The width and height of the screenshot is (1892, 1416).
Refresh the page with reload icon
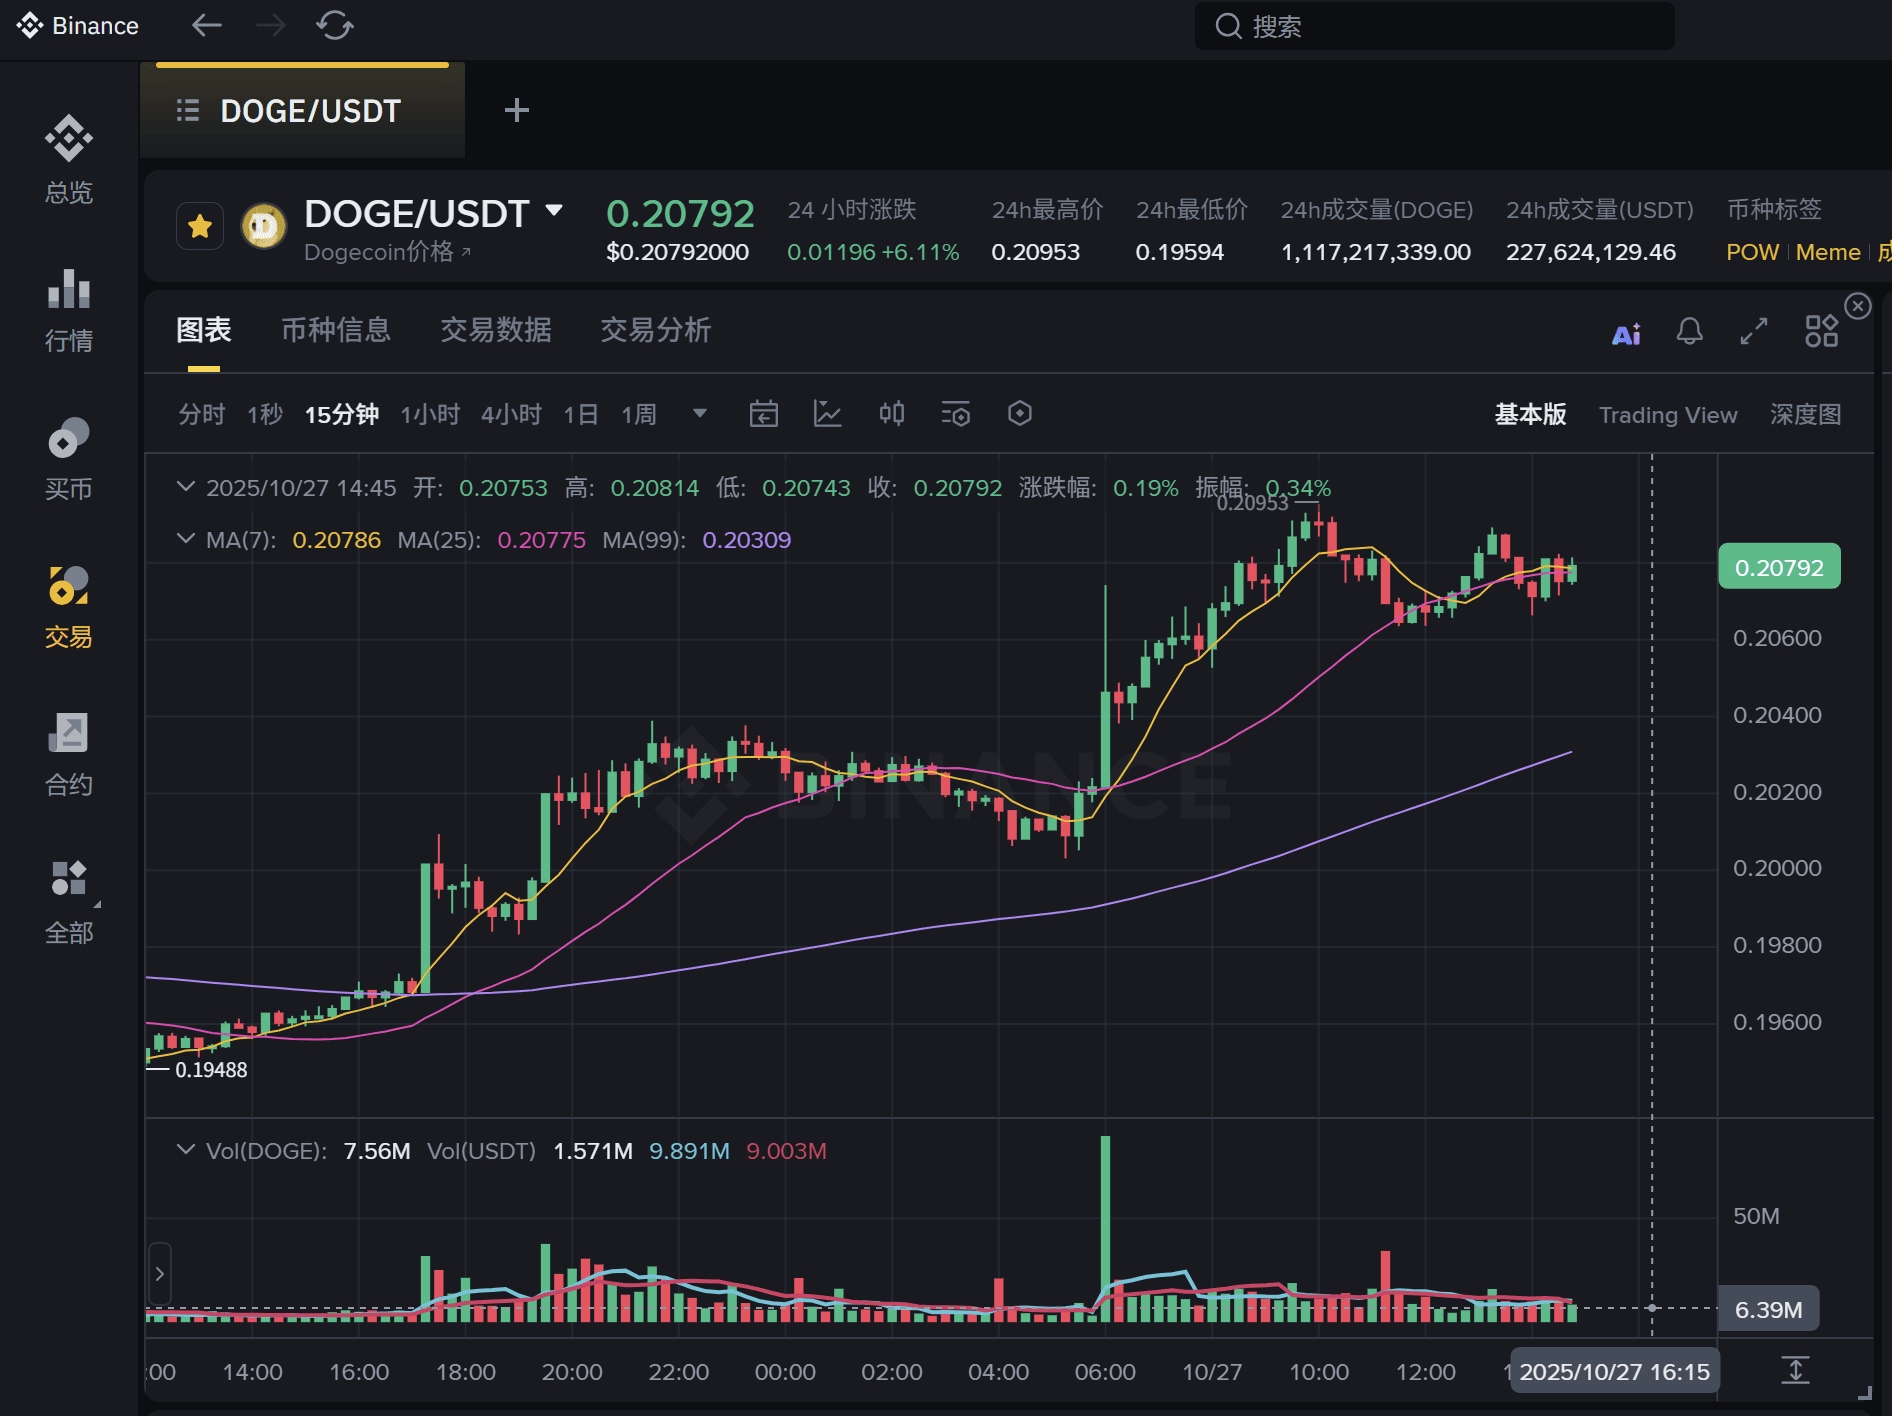point(335,25)
